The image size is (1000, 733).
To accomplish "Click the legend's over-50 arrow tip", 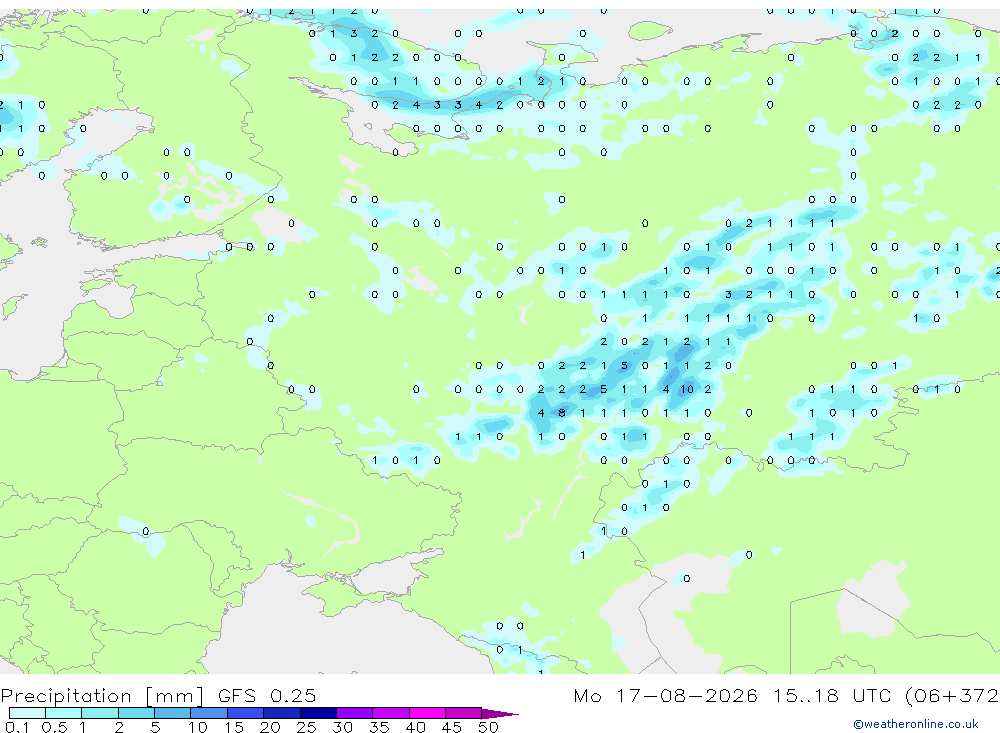I will (500, 714).
